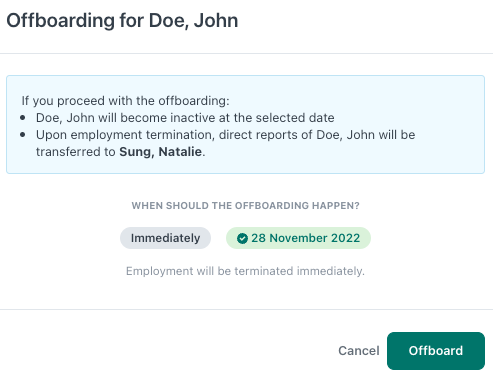The image size is (493, 378).
Task: Click the WHEN SHOULD THE OFFBOARDING HAPPEN label
Action: 245,206
